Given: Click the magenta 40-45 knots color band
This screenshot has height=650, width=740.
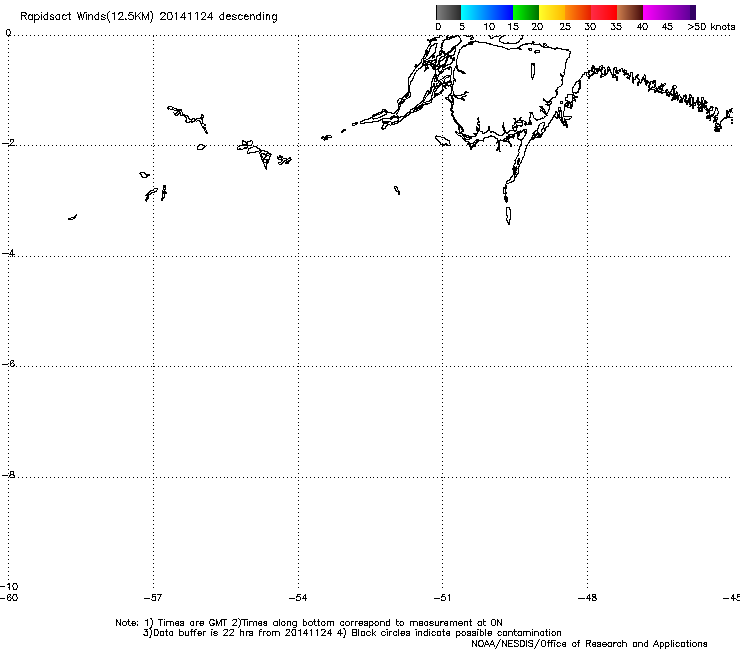Looking at the screenshot, I should (656, 12).
